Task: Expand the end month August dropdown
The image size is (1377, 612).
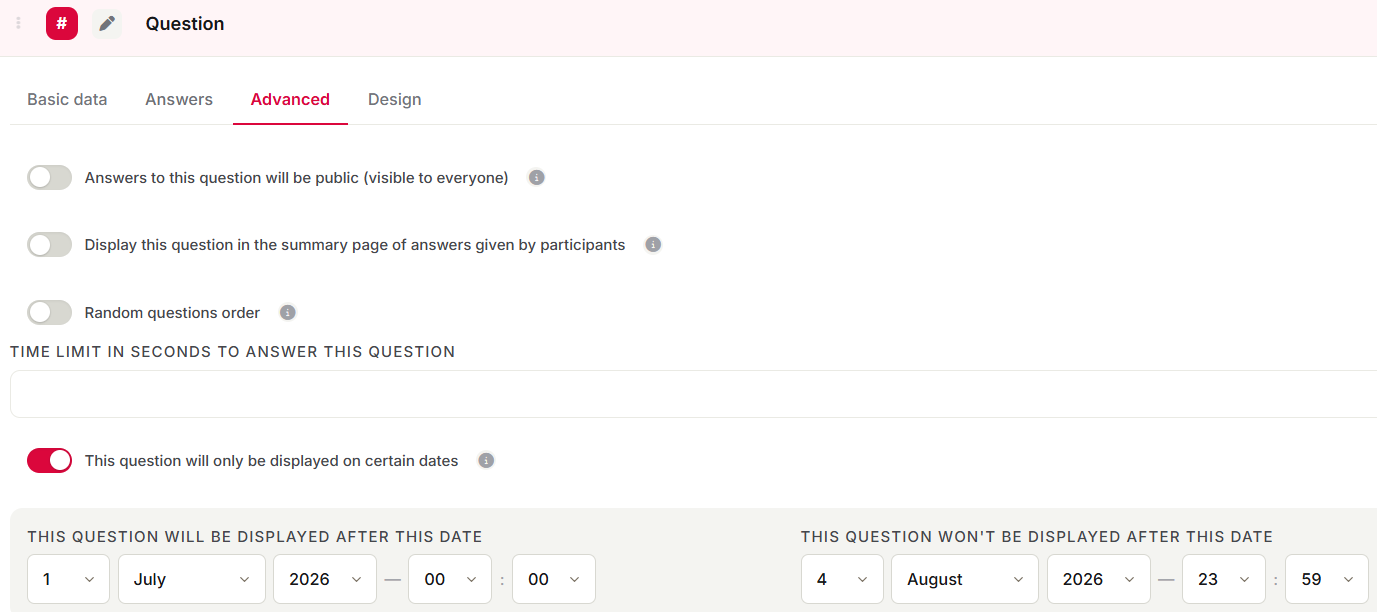Action: tap(965, 579)
